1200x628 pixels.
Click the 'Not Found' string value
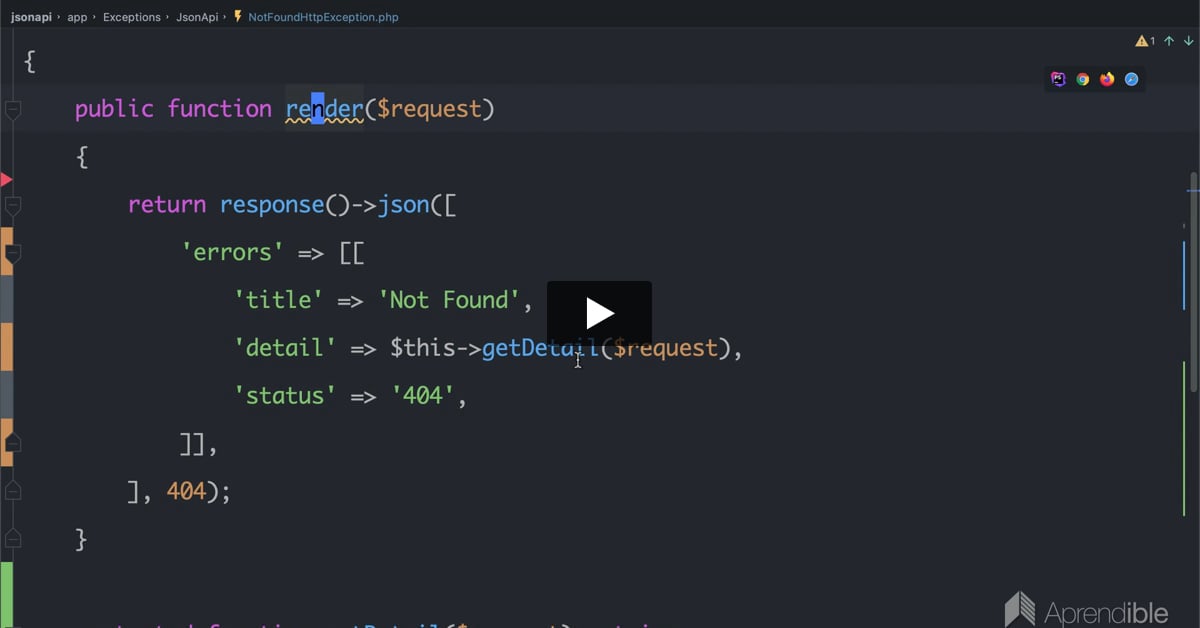[x=449, y=300]
